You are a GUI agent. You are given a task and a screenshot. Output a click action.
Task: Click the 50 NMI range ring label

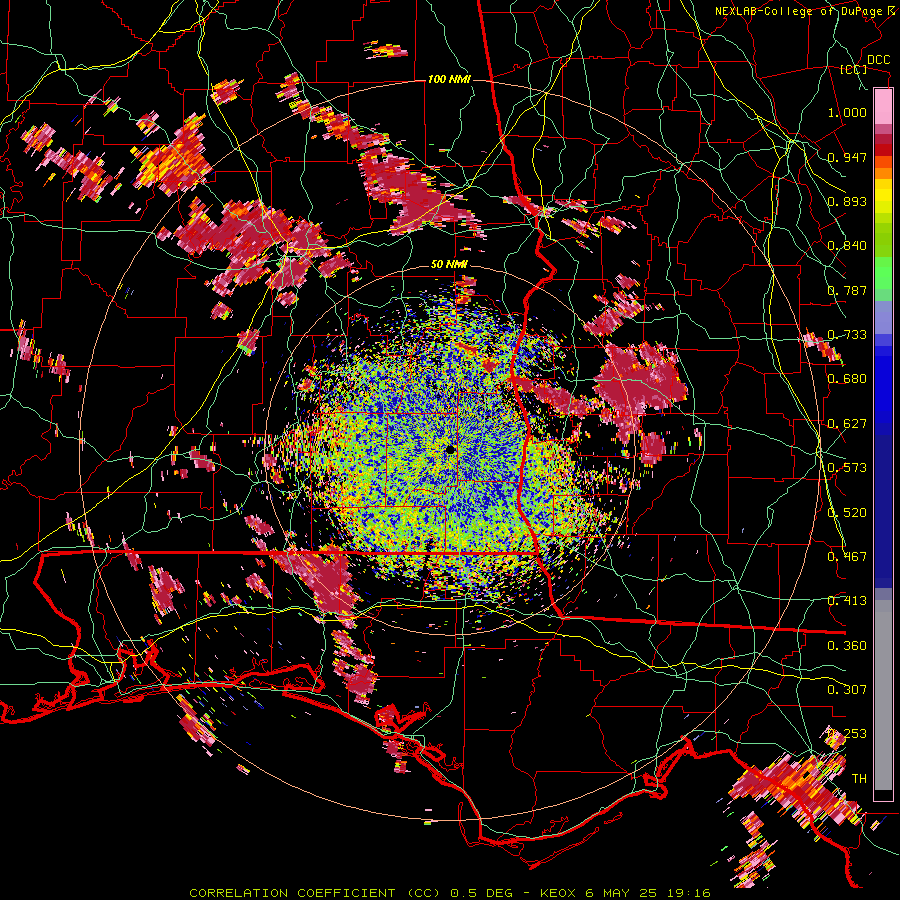(x=449, y=264)
